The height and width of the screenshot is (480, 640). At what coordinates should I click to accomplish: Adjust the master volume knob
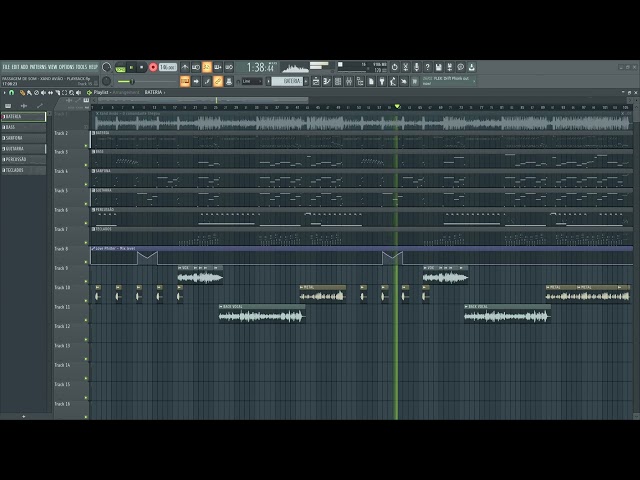click(x=106, y=67)
